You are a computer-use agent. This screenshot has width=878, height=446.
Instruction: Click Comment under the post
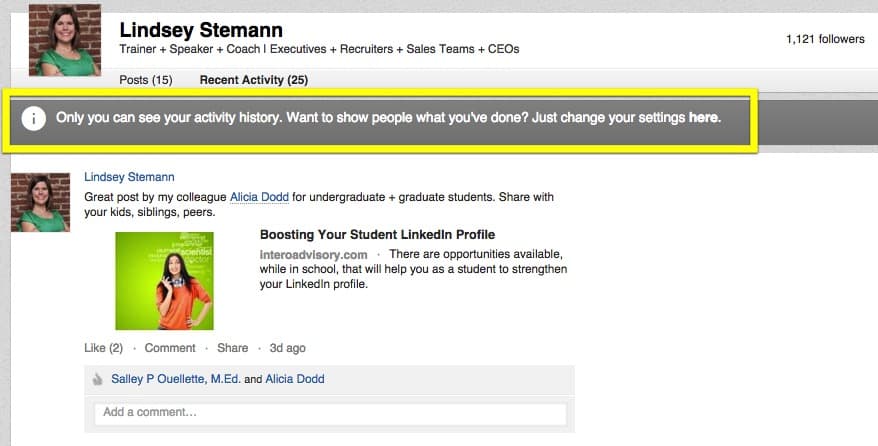click(170, 348)
